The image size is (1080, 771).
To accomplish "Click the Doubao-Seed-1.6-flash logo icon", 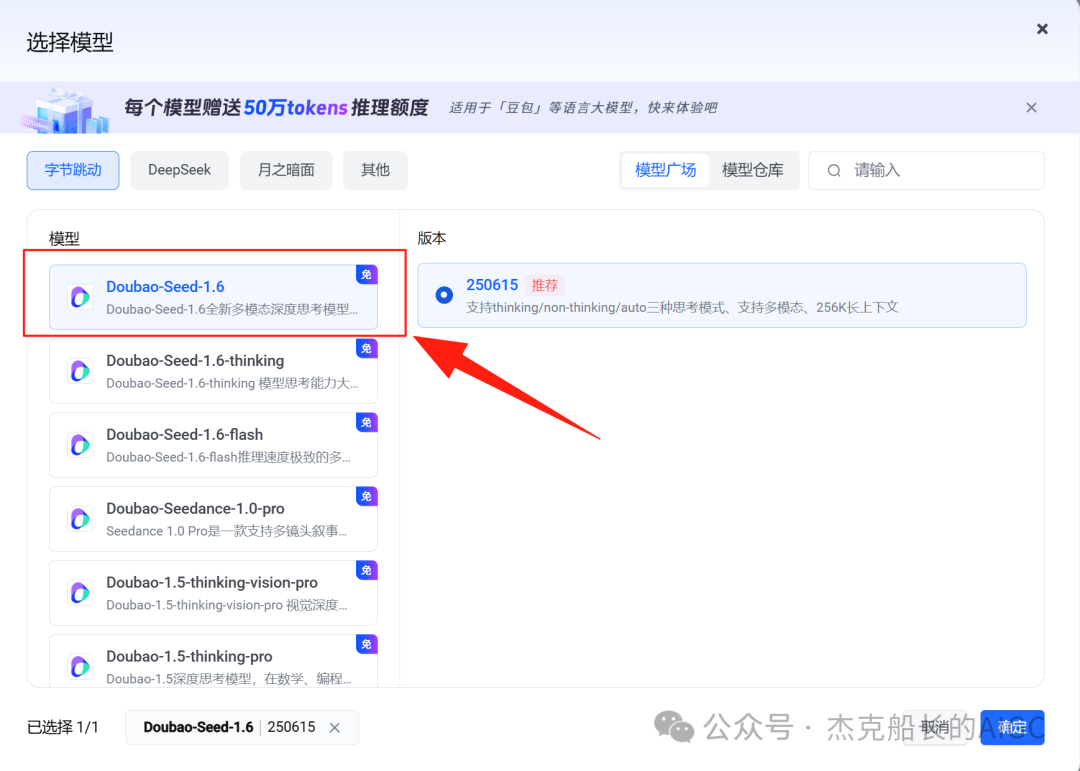I will pos(80,445).
